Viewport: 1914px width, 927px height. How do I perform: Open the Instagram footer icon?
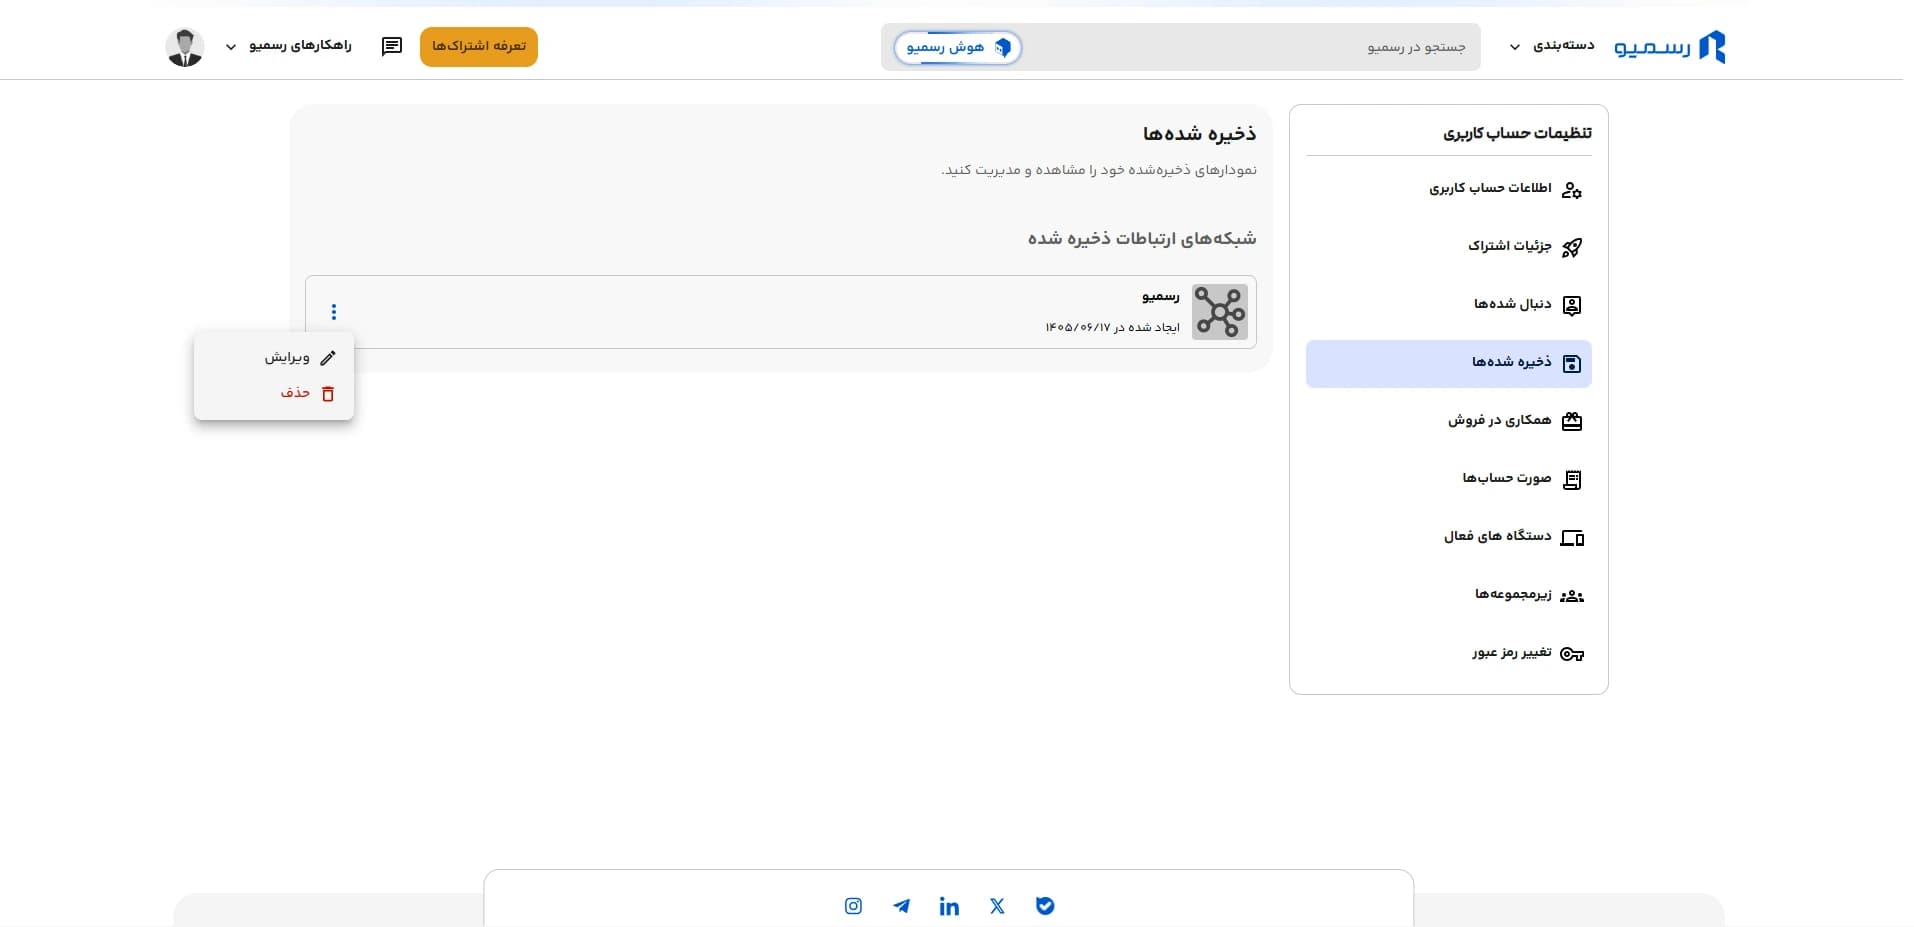853,906
